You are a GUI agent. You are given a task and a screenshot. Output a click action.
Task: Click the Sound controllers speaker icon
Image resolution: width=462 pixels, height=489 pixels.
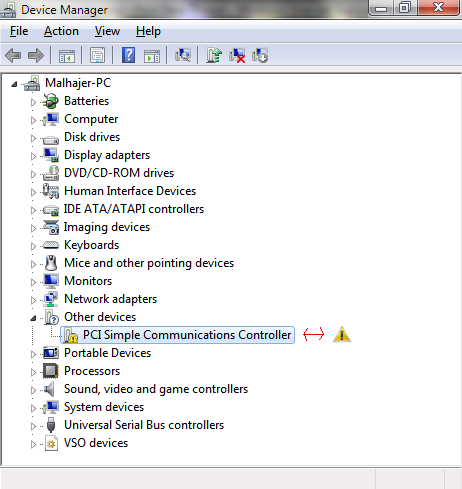pyautogui.click(x=49, y=389)
